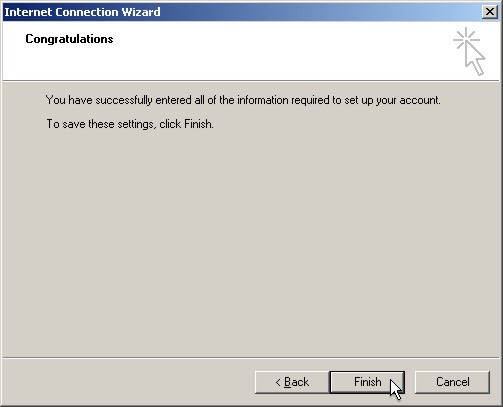The height and width of the screenshot is (407, 503).
Task: Click the arrow pointer of the wizard icon
Action: tap(475, 58)
